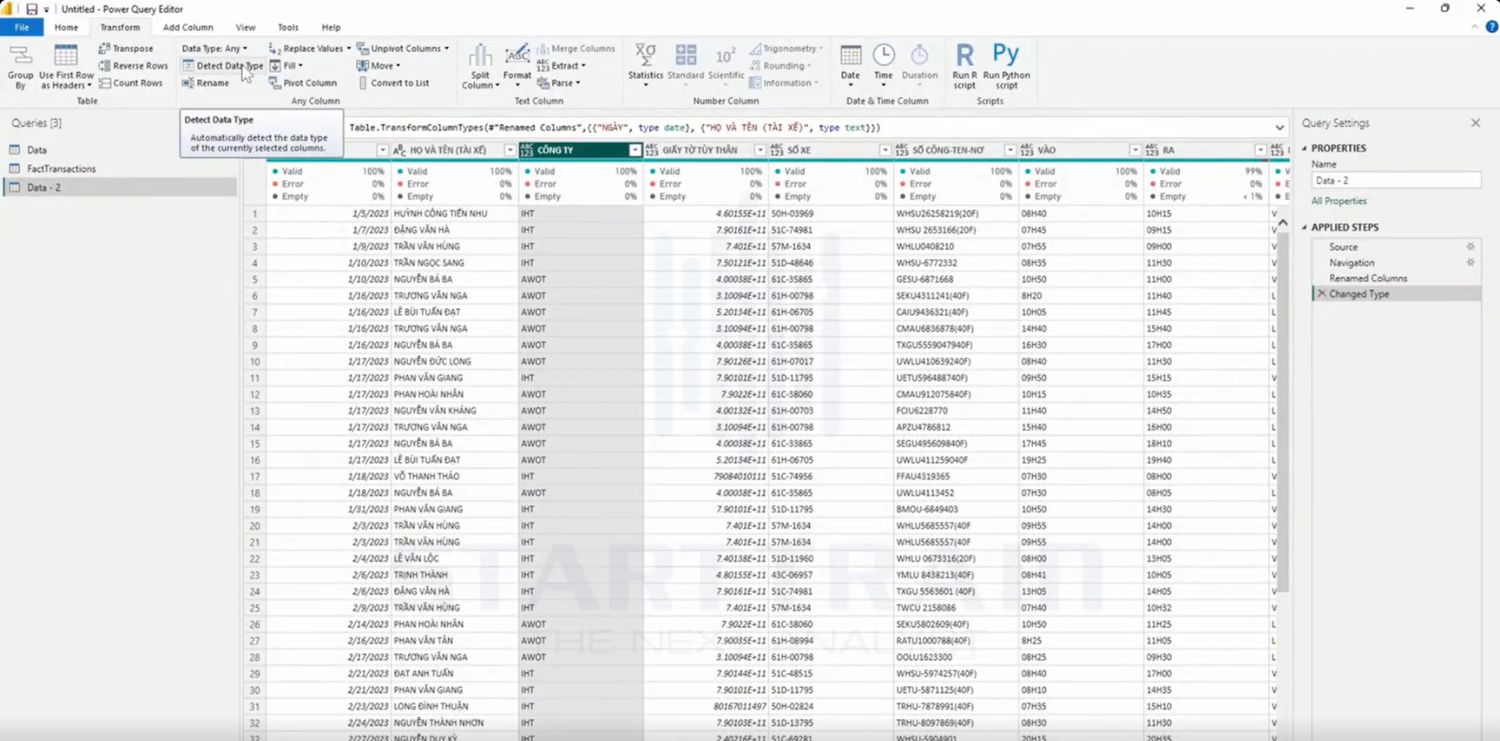
Task: Run a Python script
Action: coord(1006,67)
